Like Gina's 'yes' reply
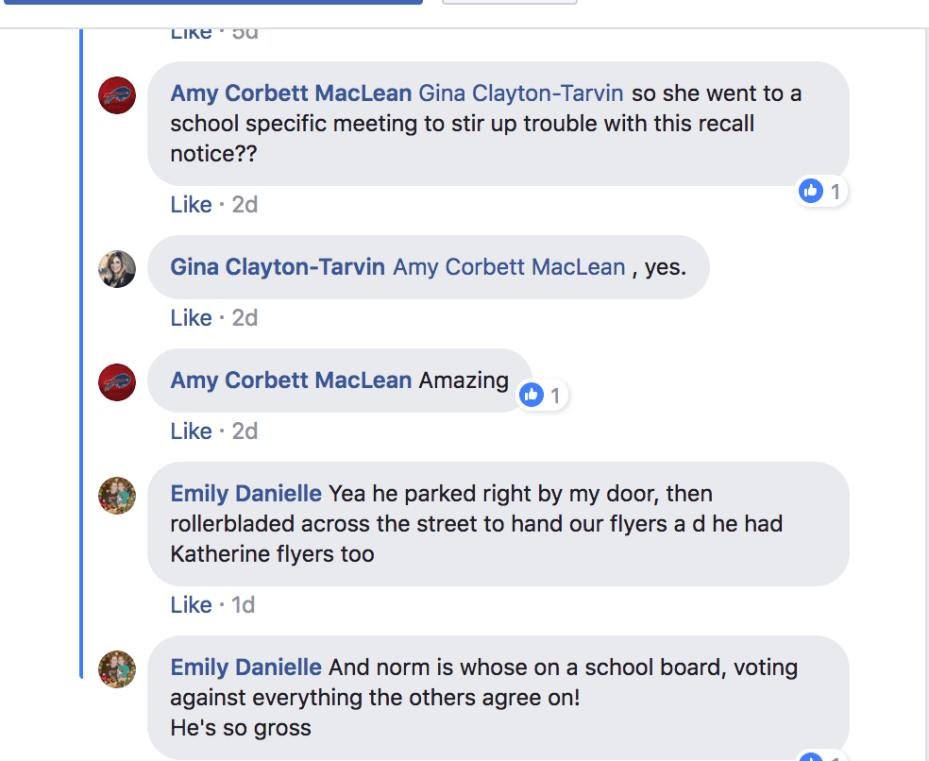The height and width of the screenshot is (761, 929). (x=190, y=318)
